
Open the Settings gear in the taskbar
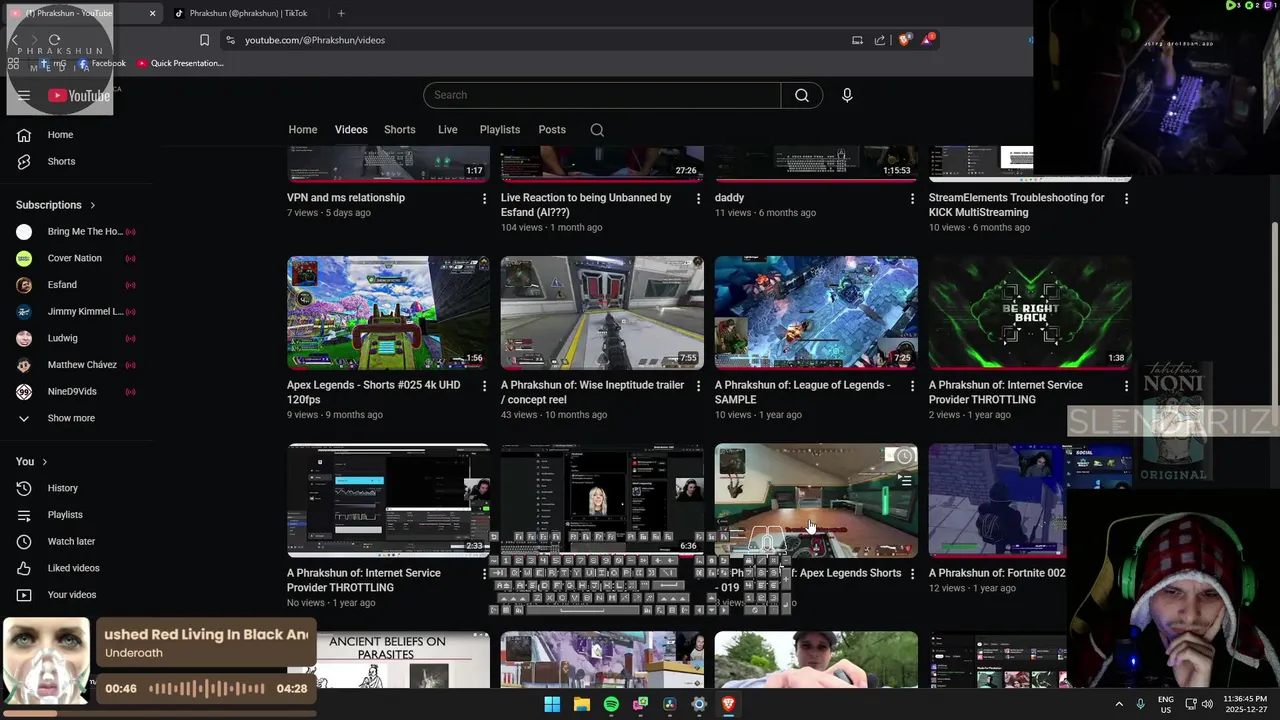pos(699,704)
